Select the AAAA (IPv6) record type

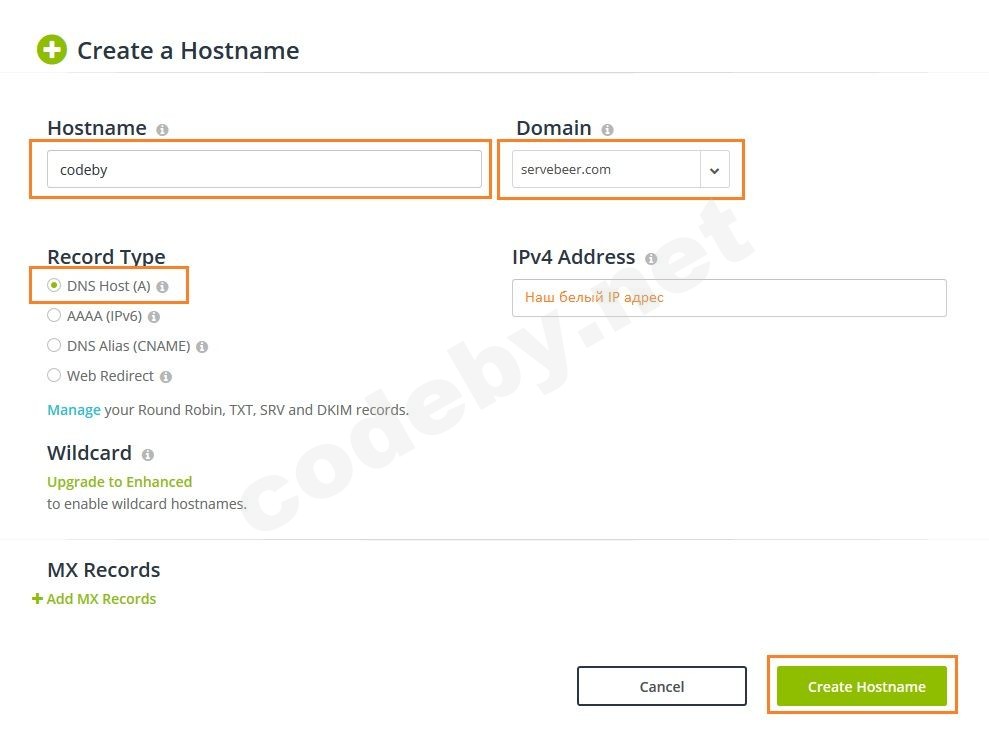[54, 316]
